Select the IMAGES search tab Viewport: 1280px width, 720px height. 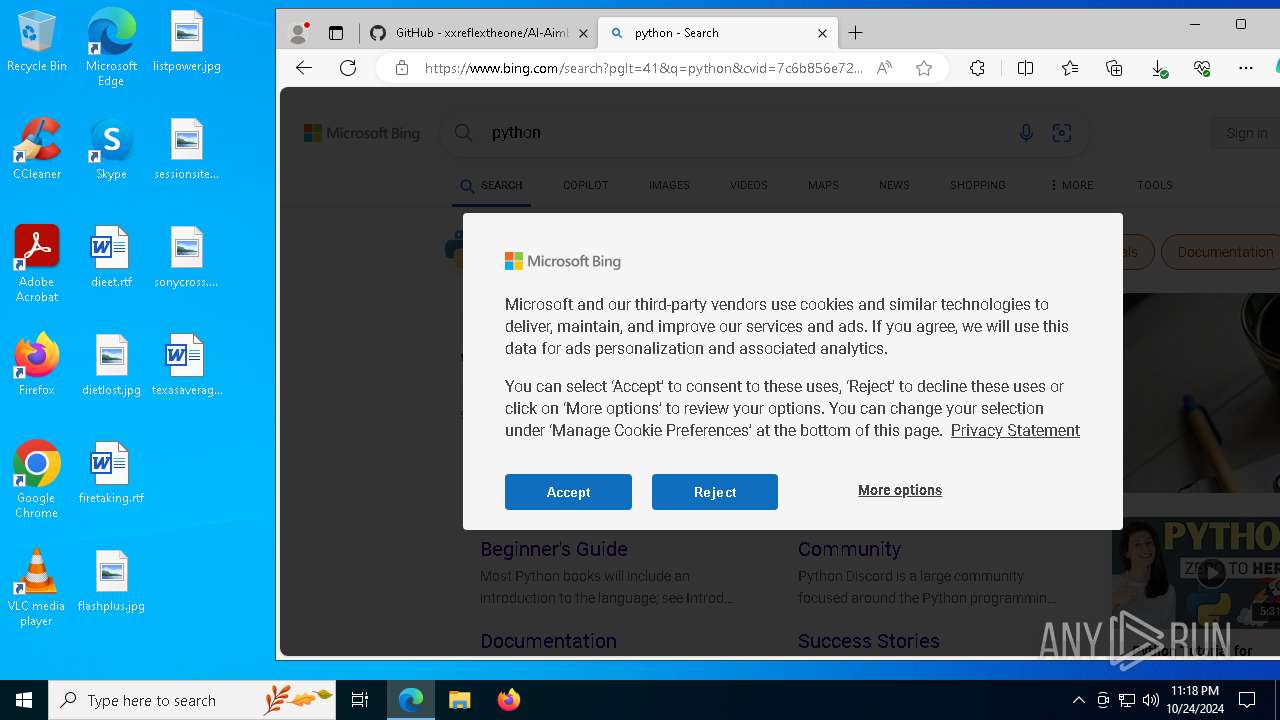pos(669,185)
